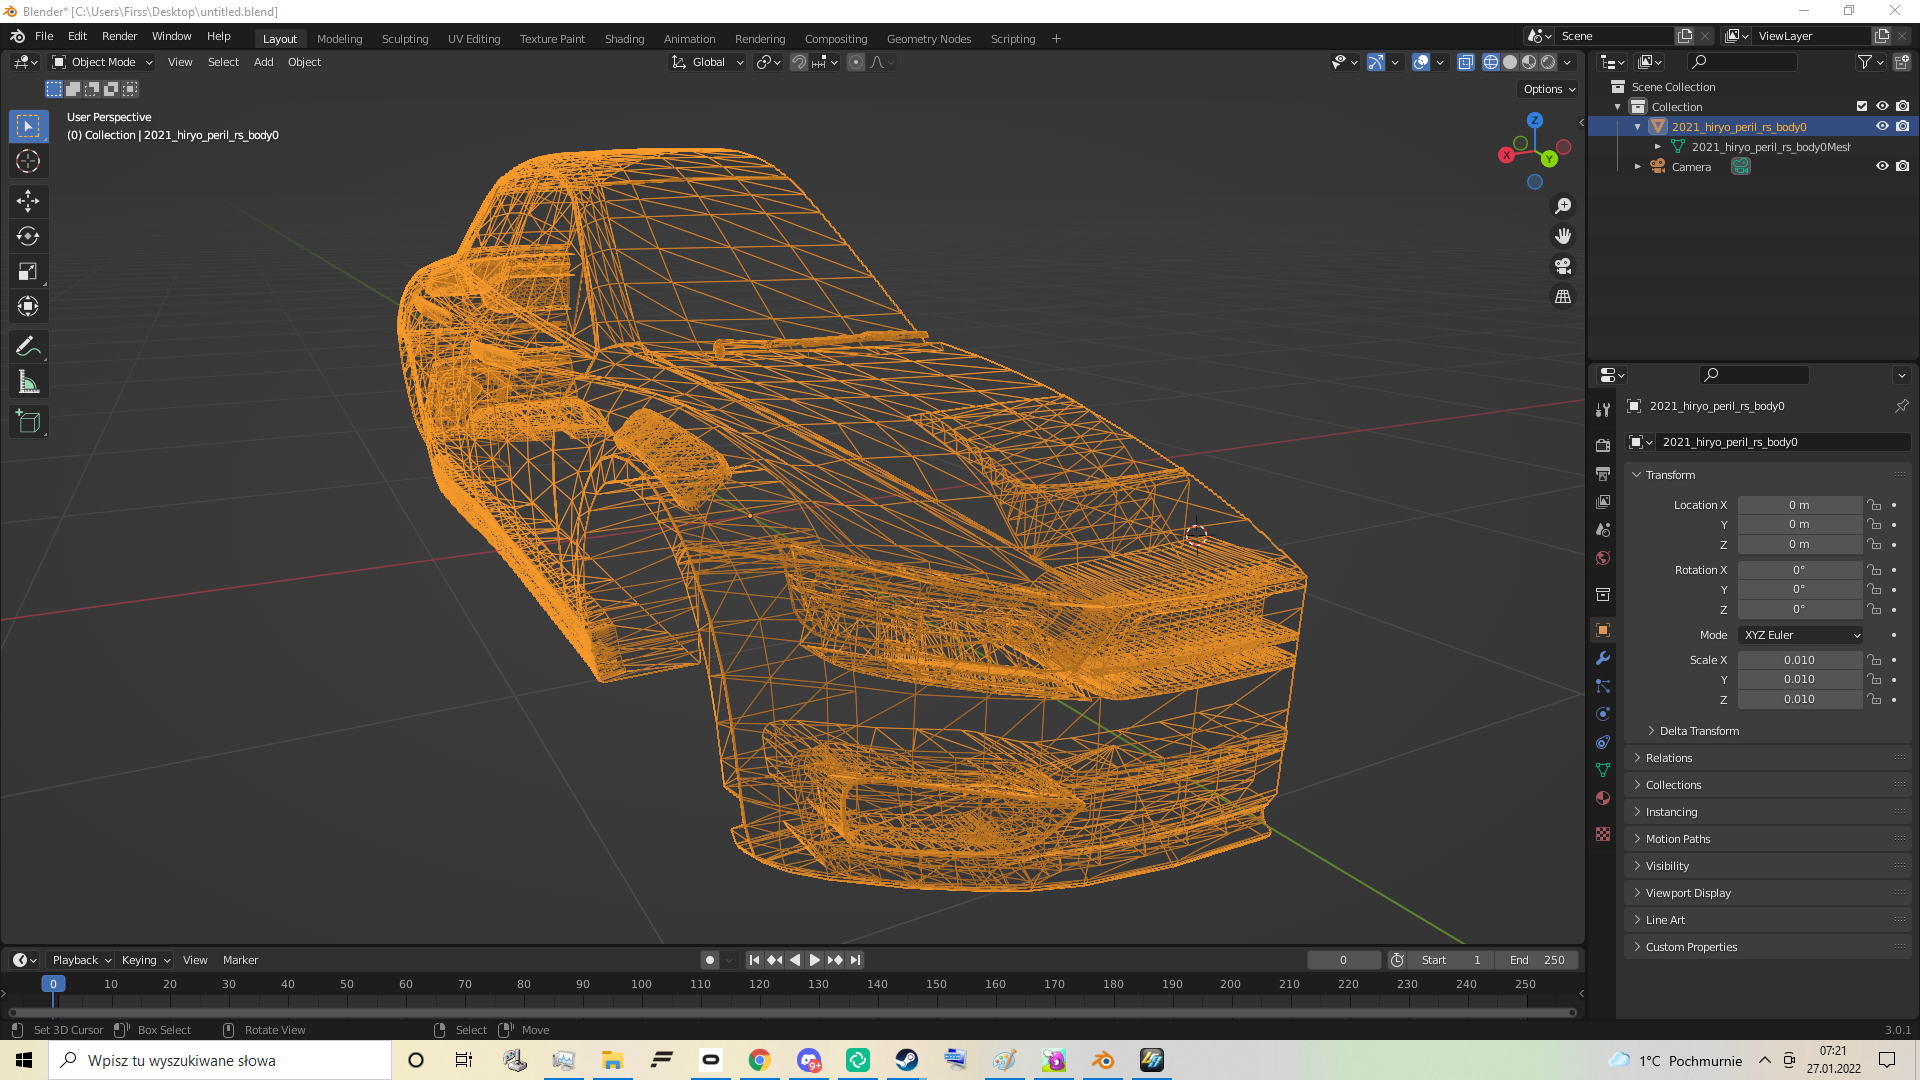The width and height of the screenshot is (1920, 1080).
Task: Select the Rotate tool
Action: pos(28,237)
